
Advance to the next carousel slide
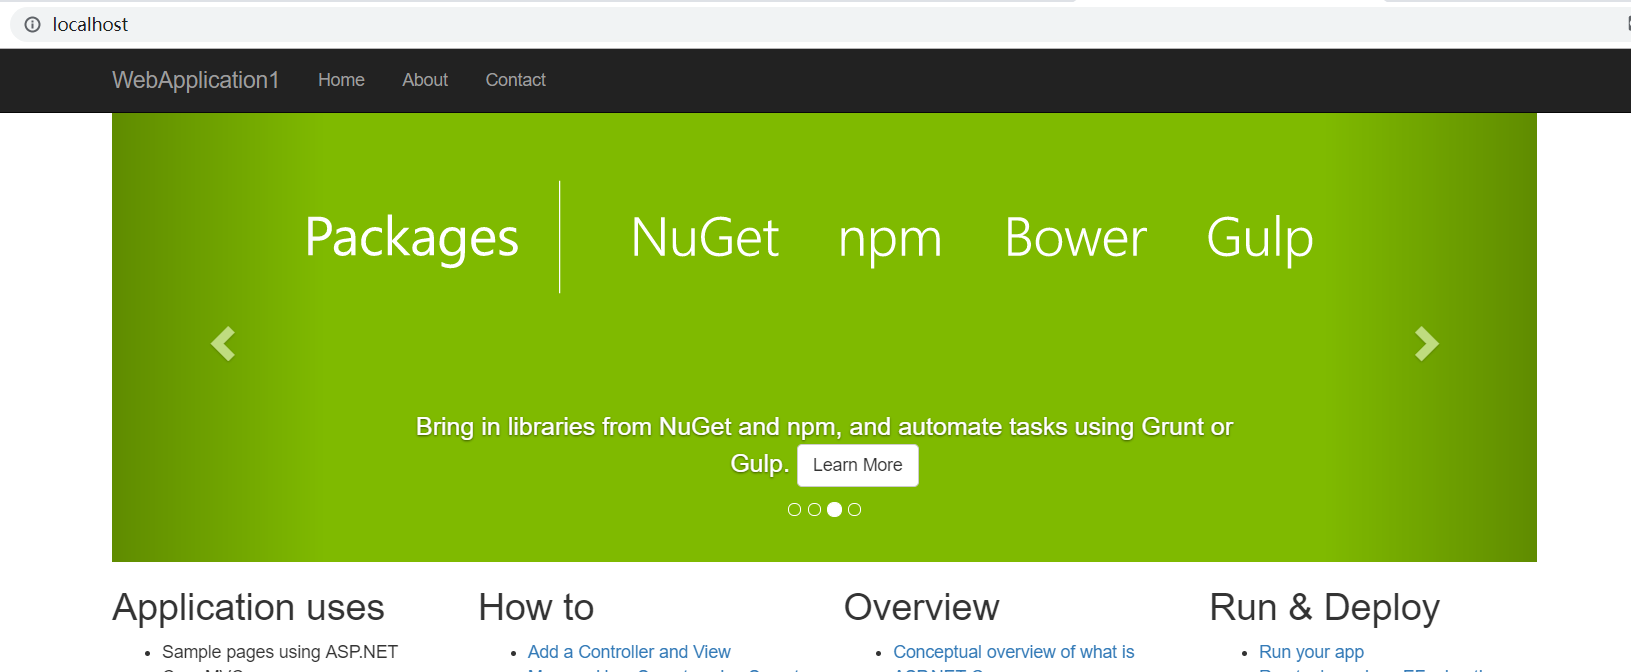tap(1426, 344)
